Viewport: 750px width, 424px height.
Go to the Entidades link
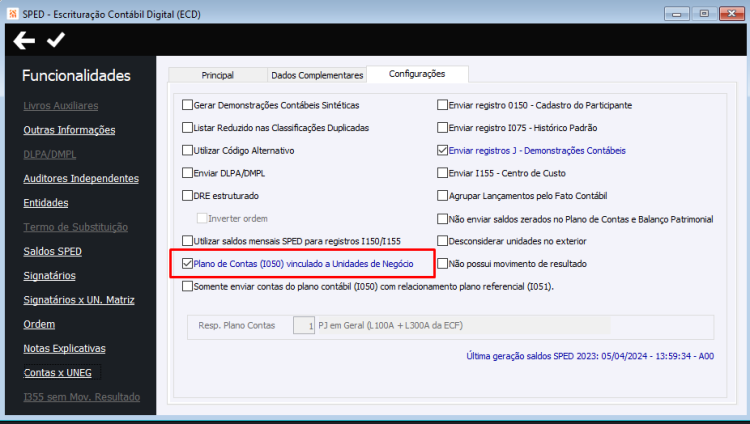(x=46, y=203)
